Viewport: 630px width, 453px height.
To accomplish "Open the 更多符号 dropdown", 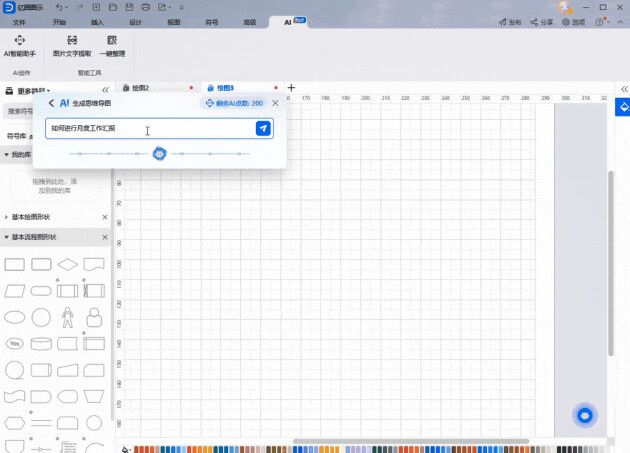I will (x=32, y=90).
